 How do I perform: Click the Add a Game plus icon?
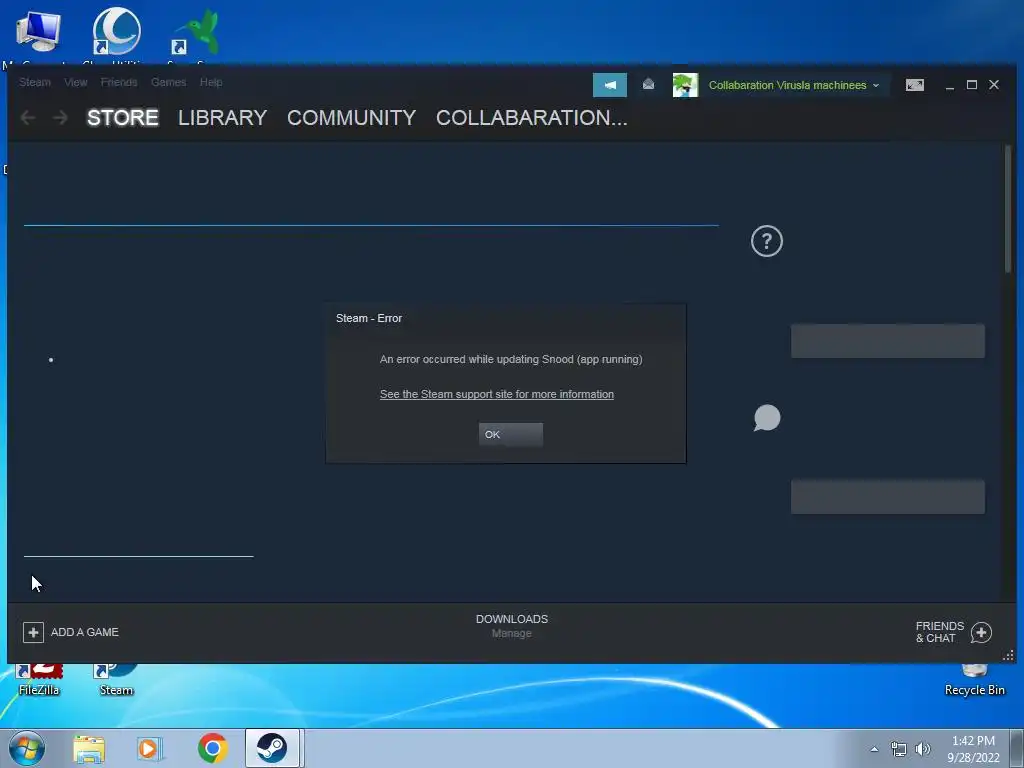[x=33, y=632]
